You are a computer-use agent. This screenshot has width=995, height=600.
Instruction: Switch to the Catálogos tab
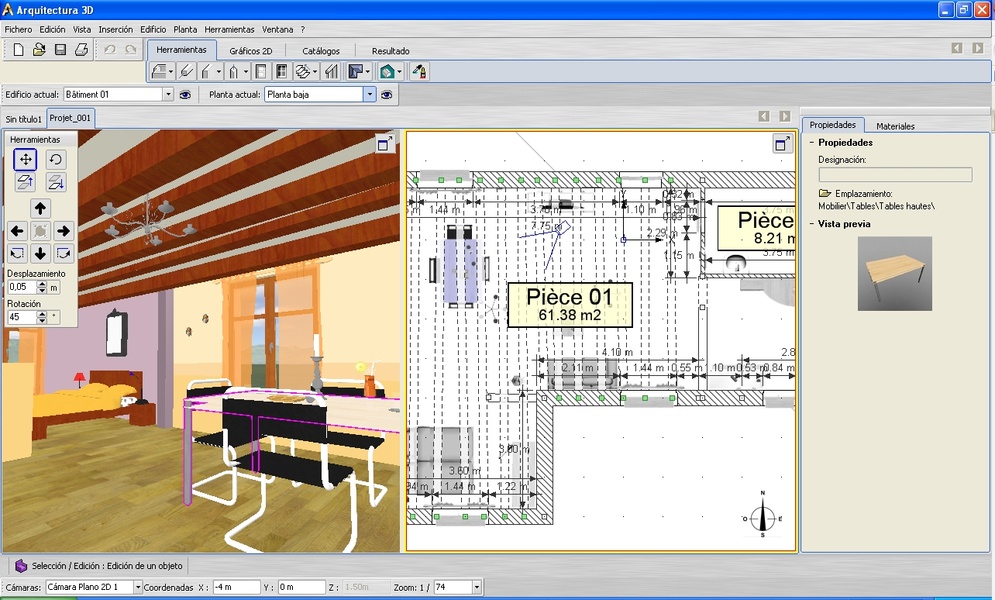point(321,50)
